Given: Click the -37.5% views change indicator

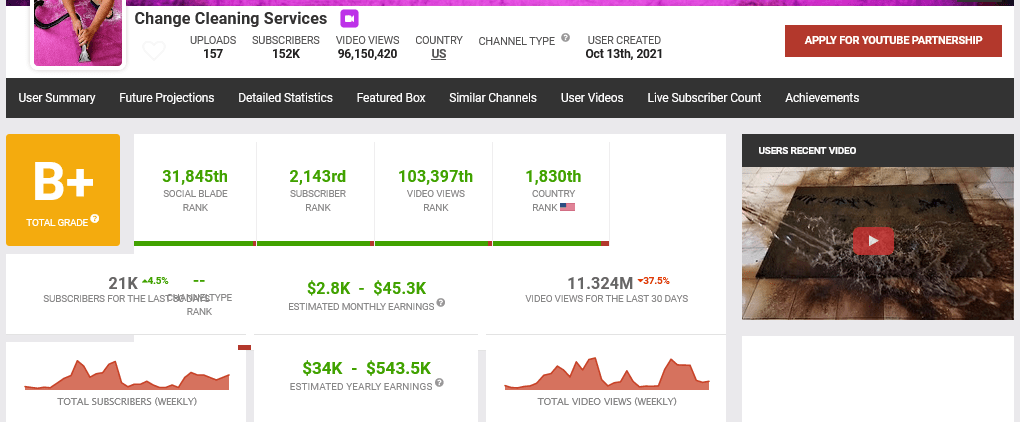Looking at the screenshot, I should [653, 281].
